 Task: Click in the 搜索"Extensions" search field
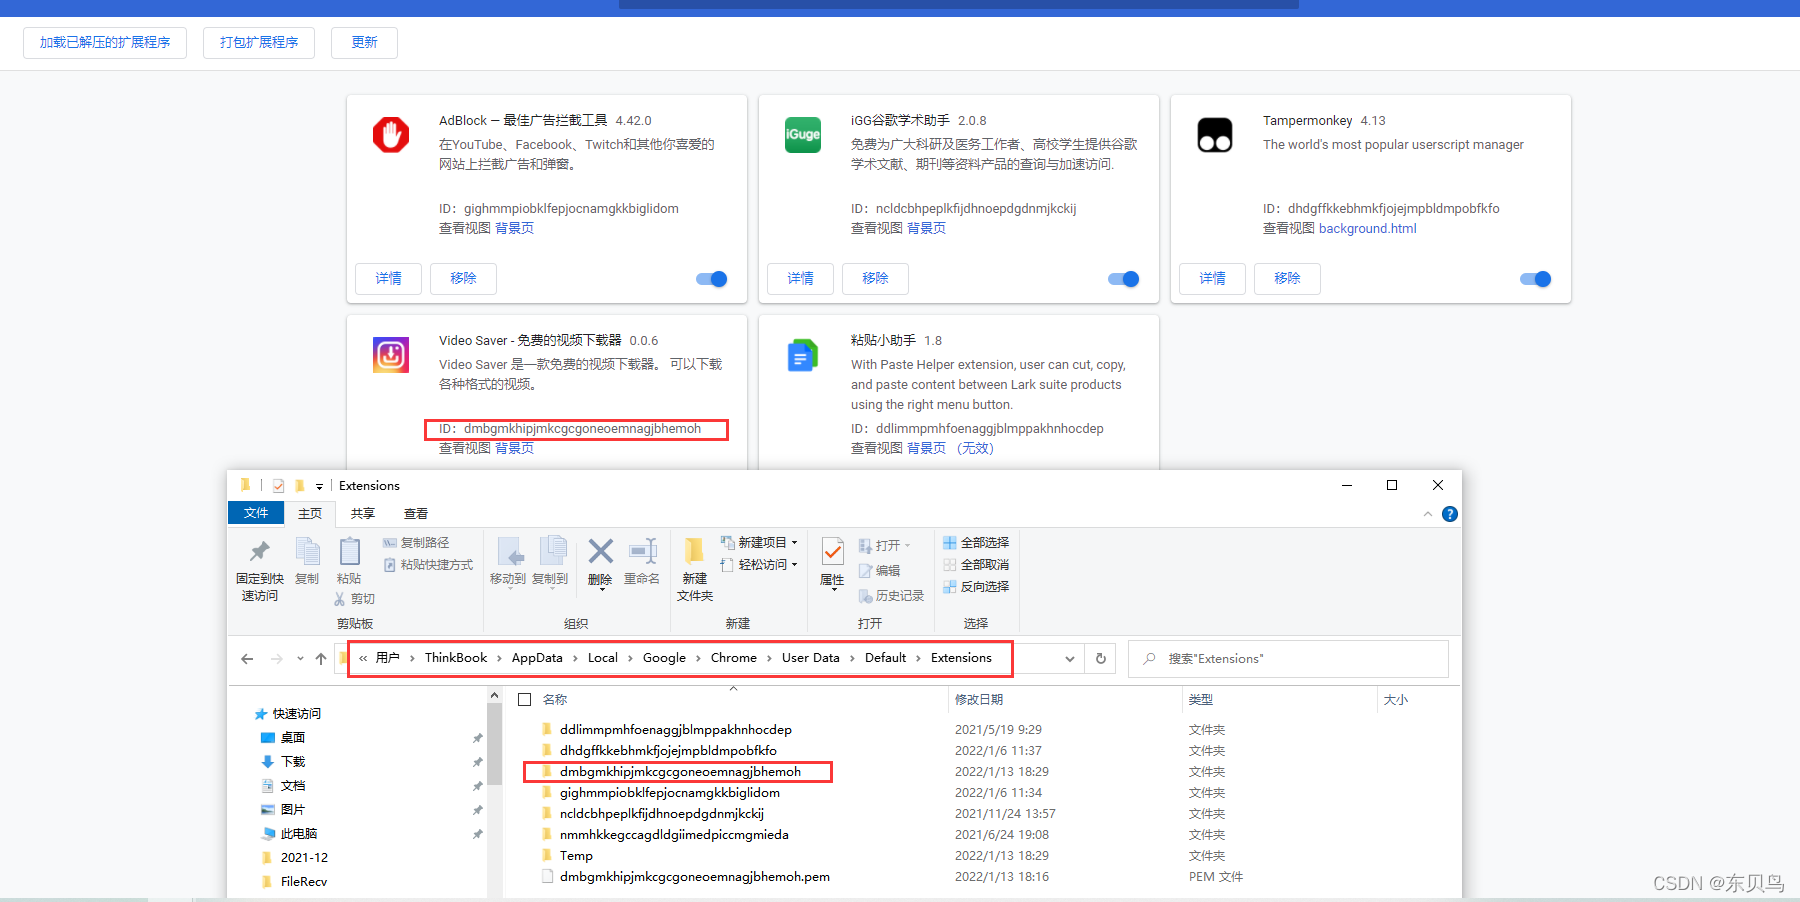click(1288, 658)
